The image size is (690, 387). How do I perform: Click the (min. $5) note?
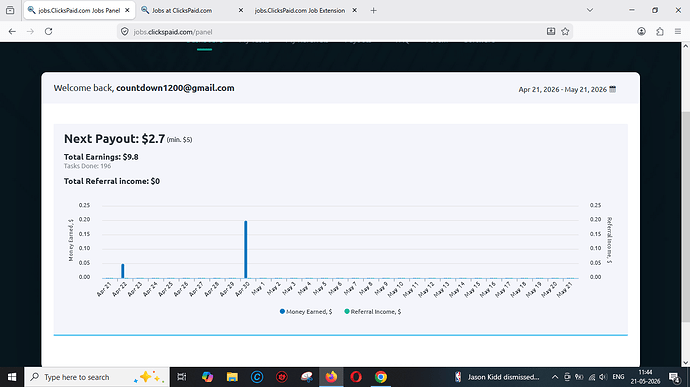pyautogui.click(x=180, y=140)
